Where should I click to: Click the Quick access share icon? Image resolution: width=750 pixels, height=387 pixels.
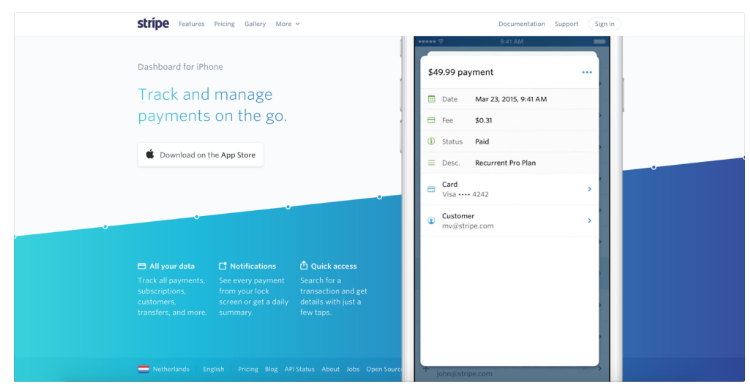(304, 265)
